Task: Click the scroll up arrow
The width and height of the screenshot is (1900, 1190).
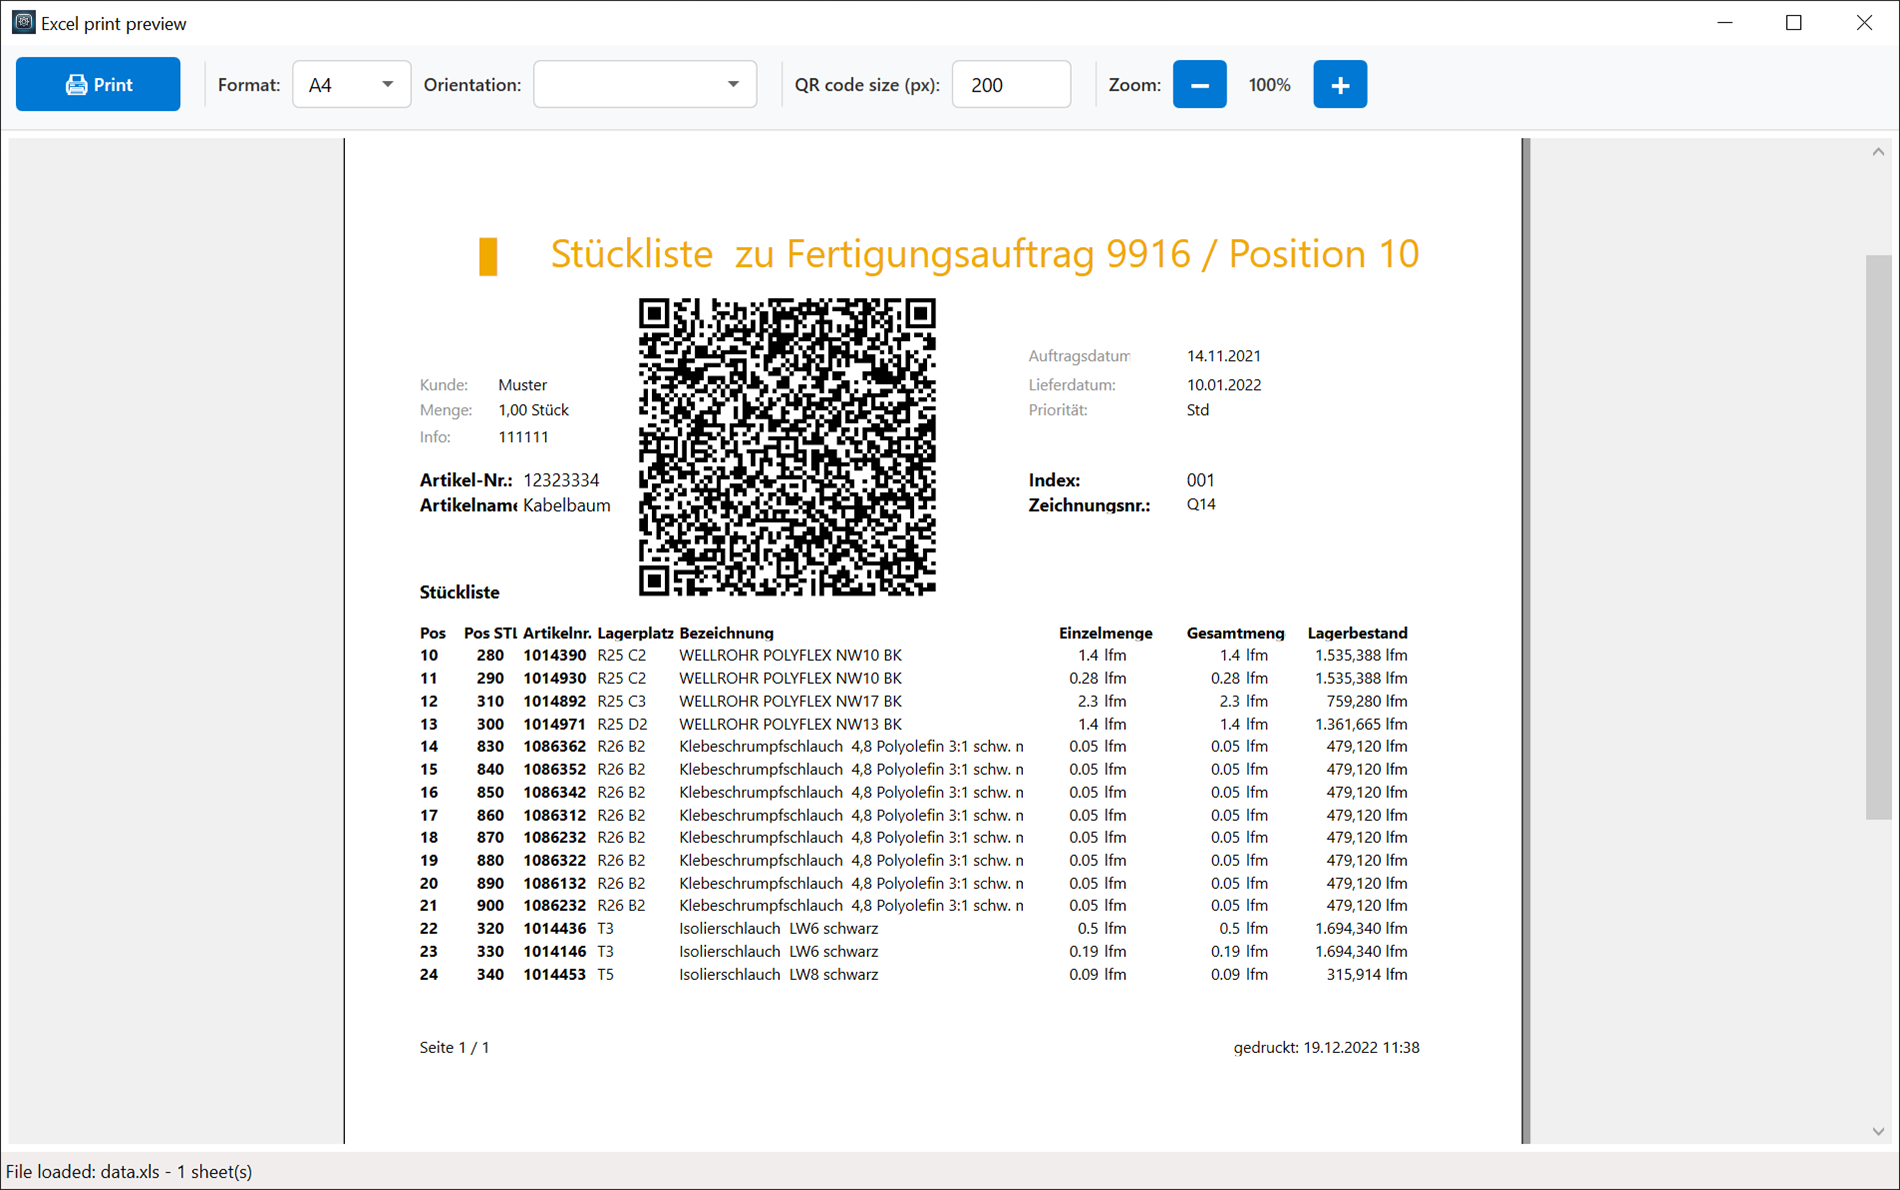Action: [x=1878, y=152]
